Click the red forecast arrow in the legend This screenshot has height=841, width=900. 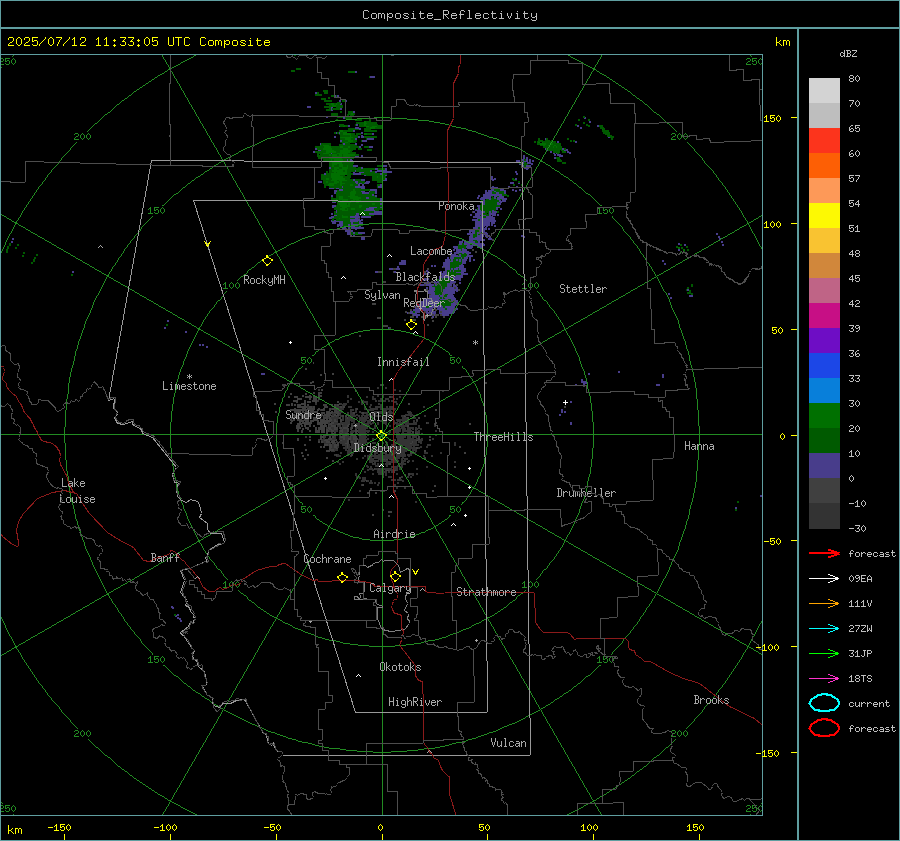824,553
